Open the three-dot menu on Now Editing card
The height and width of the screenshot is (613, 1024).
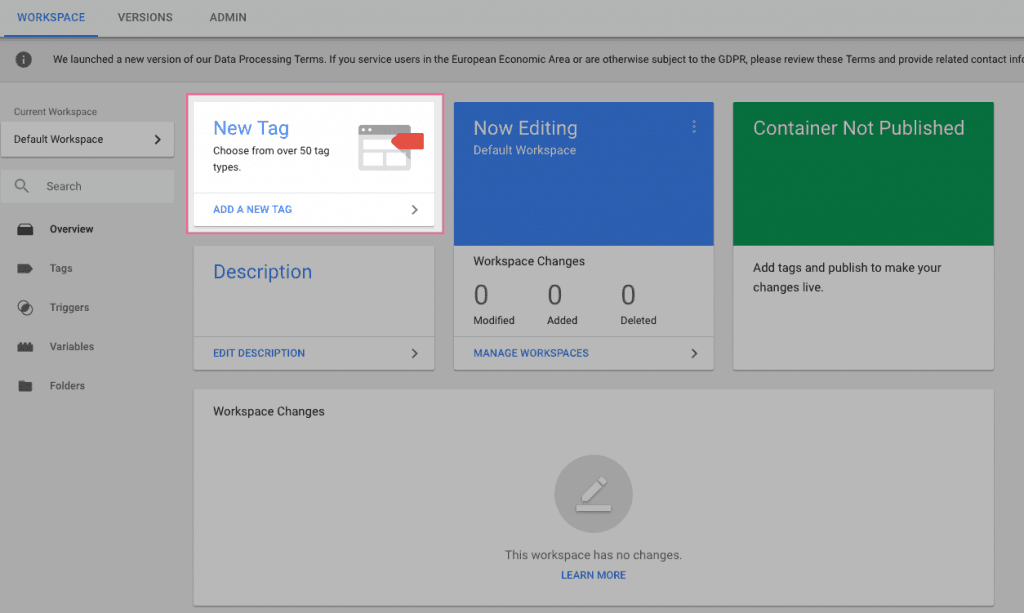click(694, 127)
